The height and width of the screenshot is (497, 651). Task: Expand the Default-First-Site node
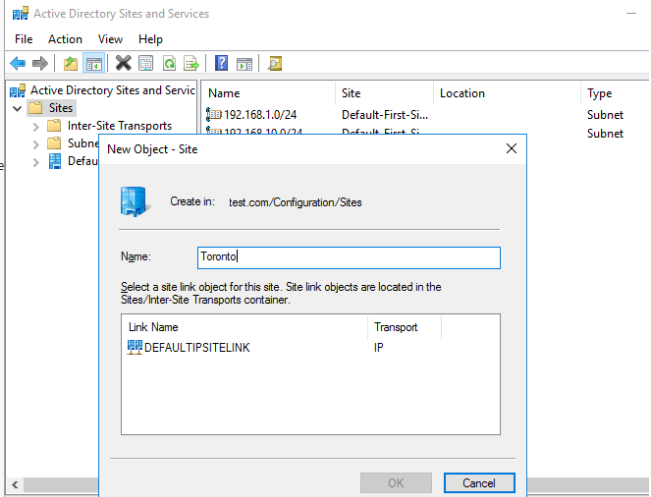(x=36, y=162)
